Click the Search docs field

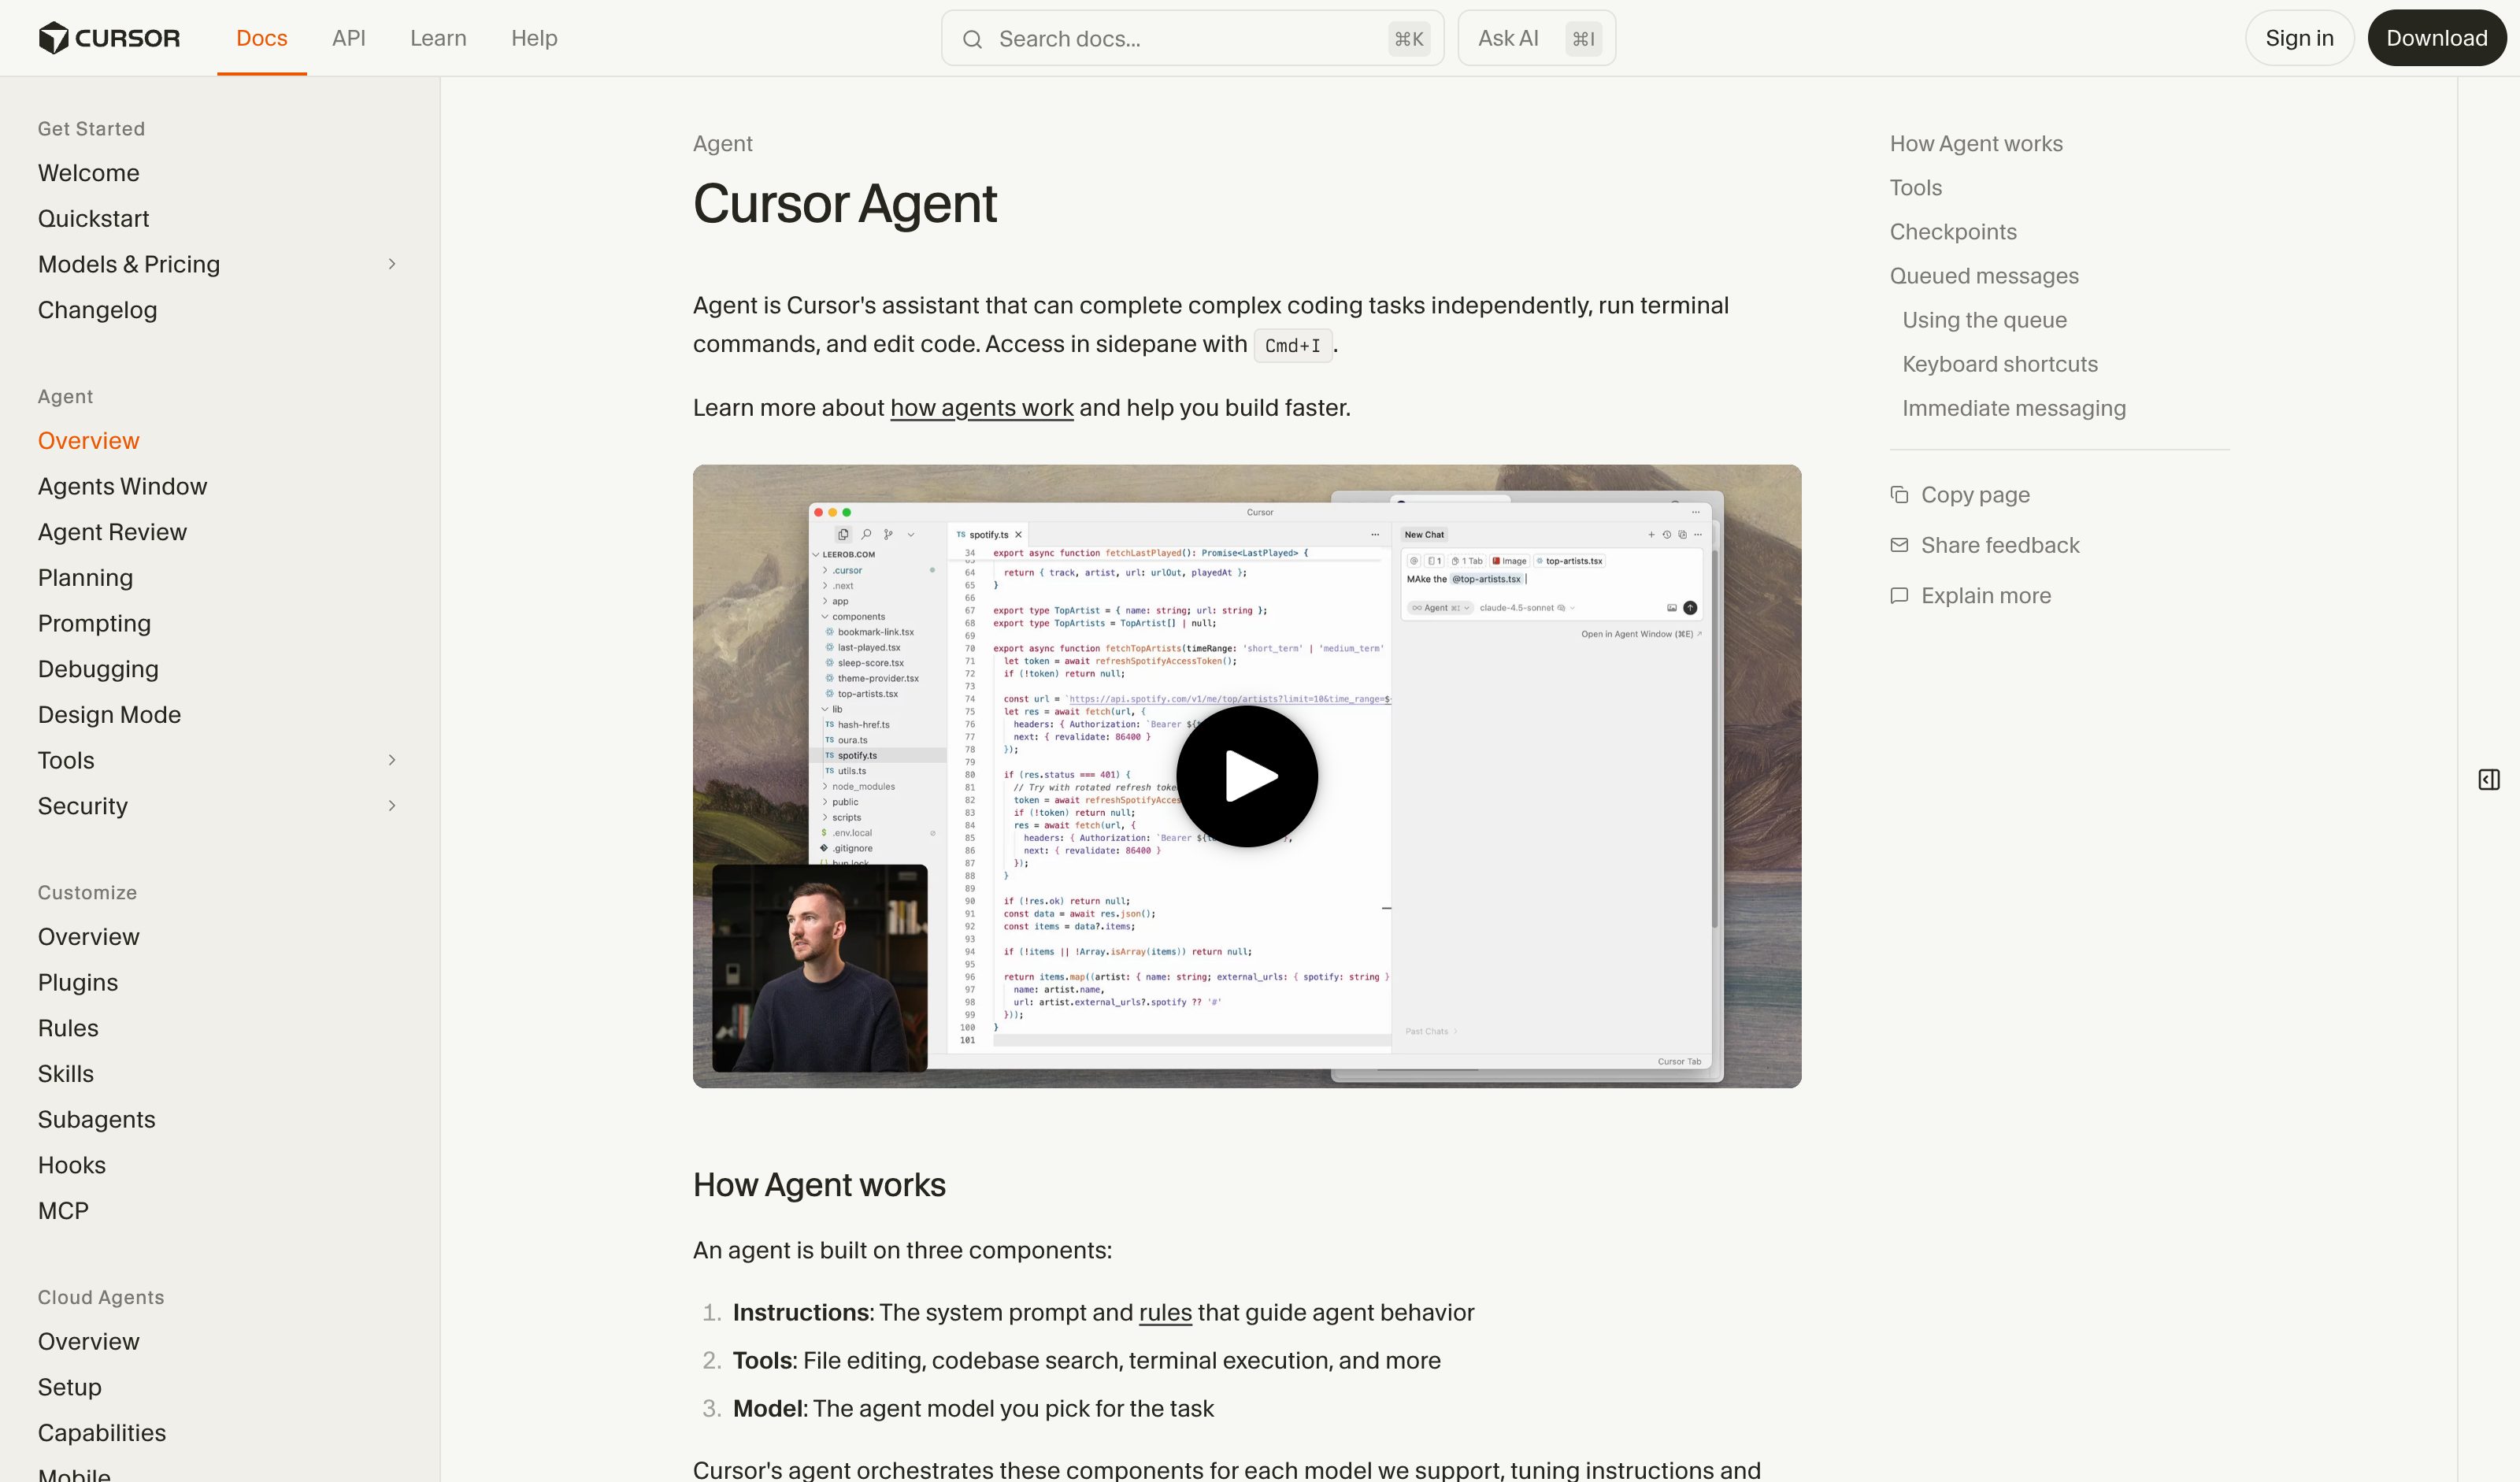1192,39
